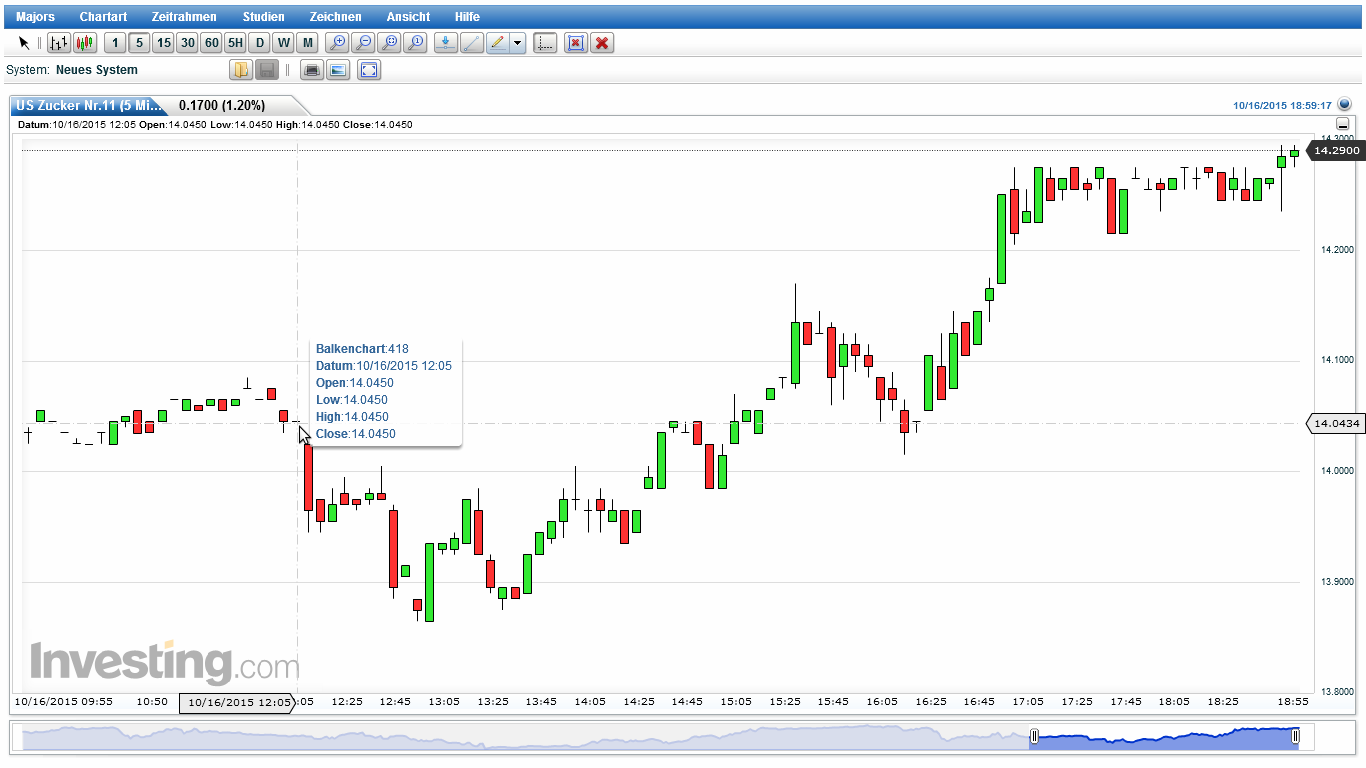The height and width of the screenshot is (768, 1366).
Task: Zoom out of the chart
Action: (364, 43)
